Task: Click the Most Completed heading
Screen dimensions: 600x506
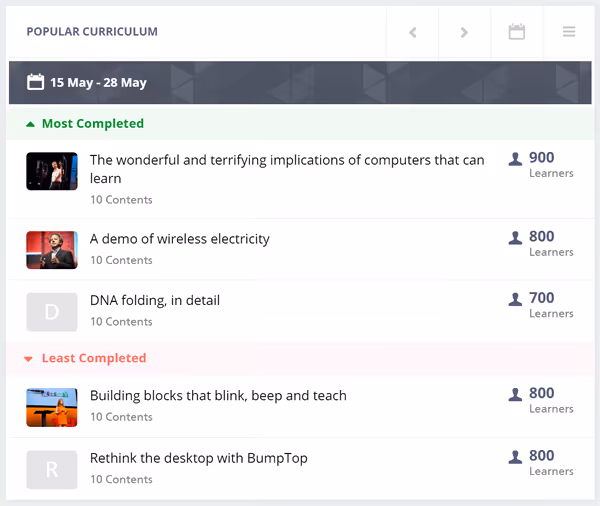Action: click(93, 124)
